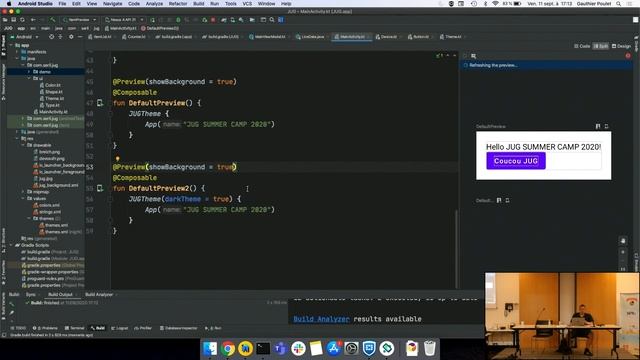Open the Terminal tool window button

pos(75,328)
